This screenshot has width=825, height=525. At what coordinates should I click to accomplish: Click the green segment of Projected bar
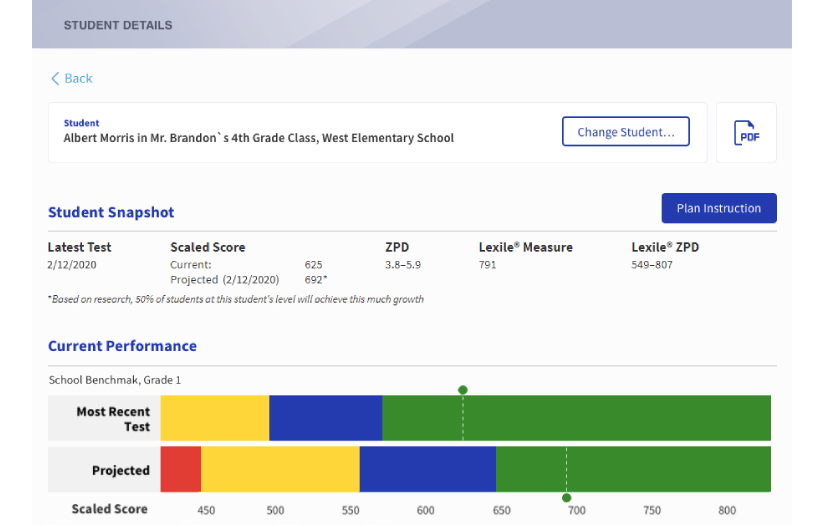(x=633, y=469)
